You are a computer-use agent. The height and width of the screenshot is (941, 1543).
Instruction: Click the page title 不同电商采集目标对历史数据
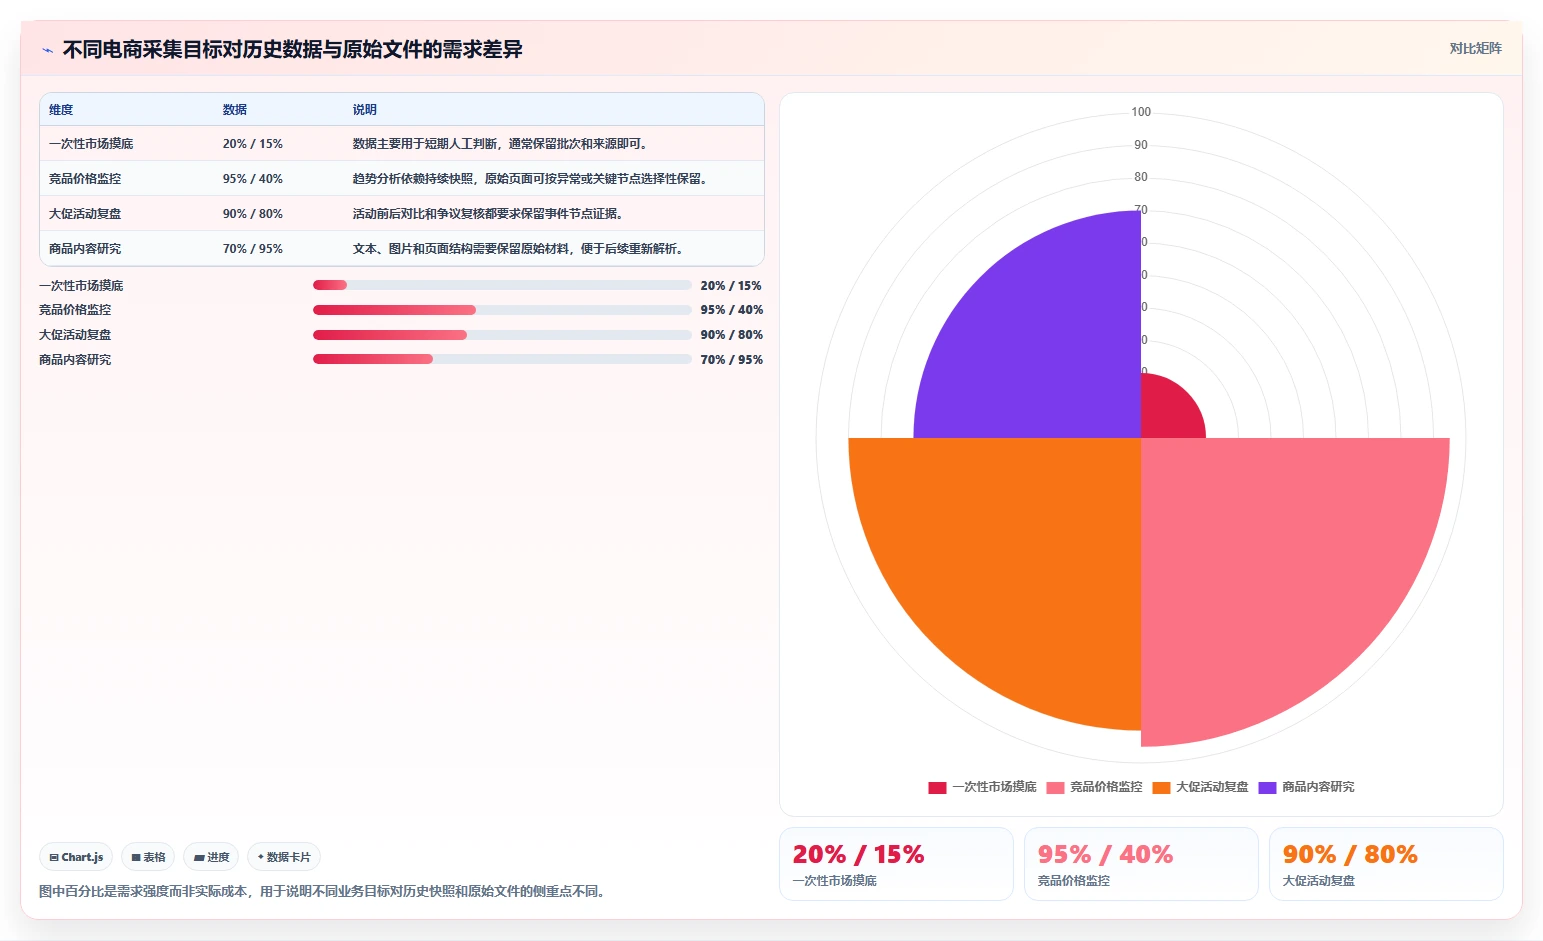pos(292,50)
